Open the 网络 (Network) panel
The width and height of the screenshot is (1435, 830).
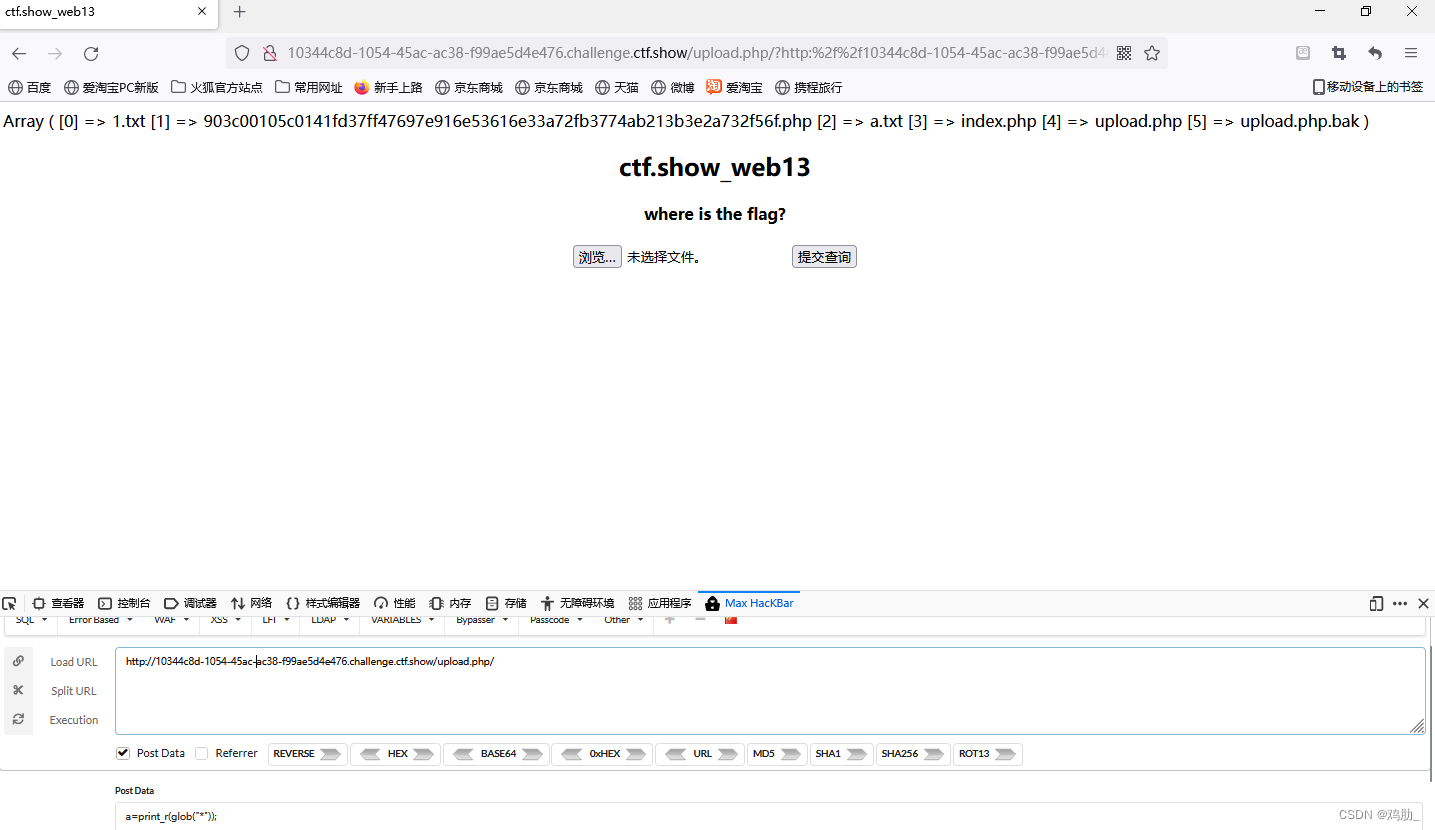click(252, 603)
